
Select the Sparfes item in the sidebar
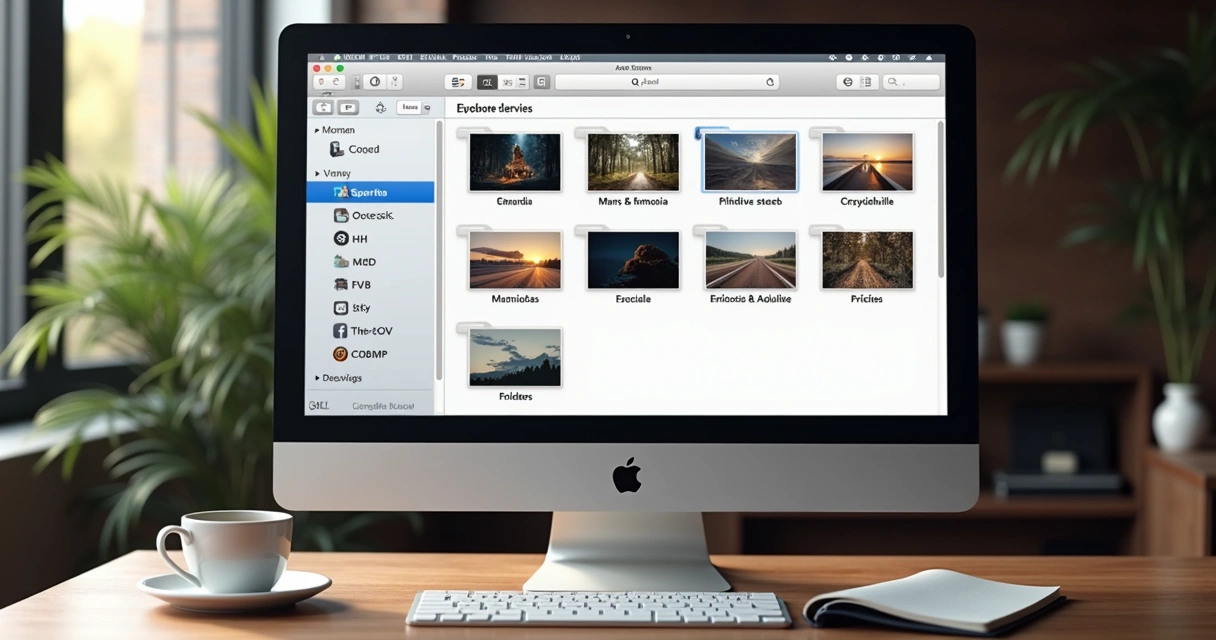369,192
